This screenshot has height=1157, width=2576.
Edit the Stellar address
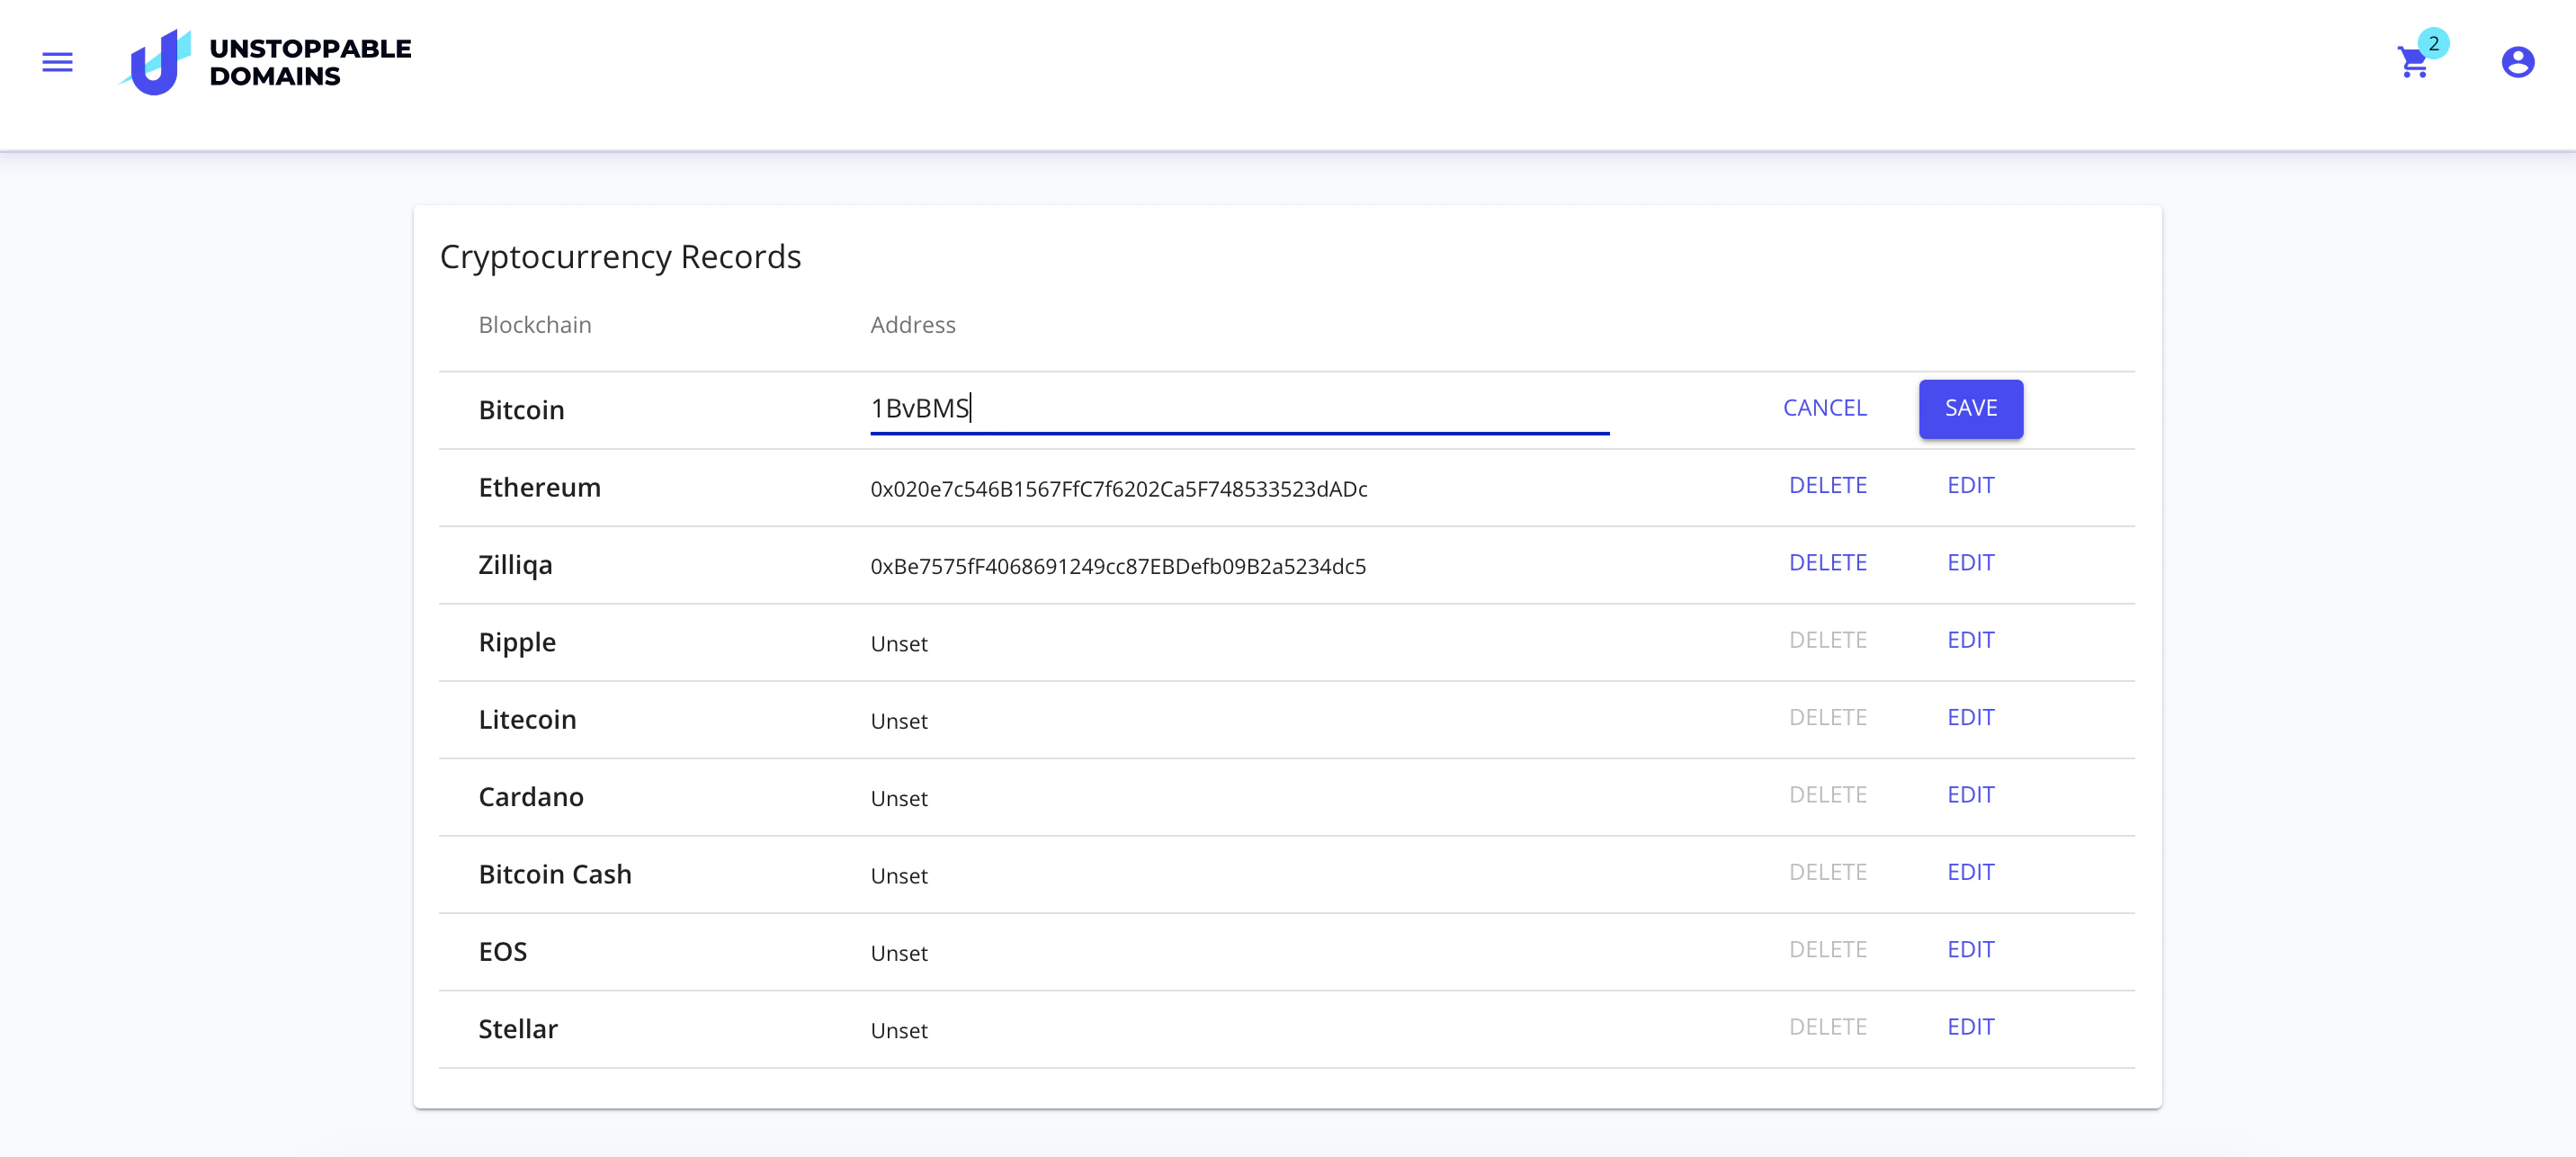pos(1970,1027)
